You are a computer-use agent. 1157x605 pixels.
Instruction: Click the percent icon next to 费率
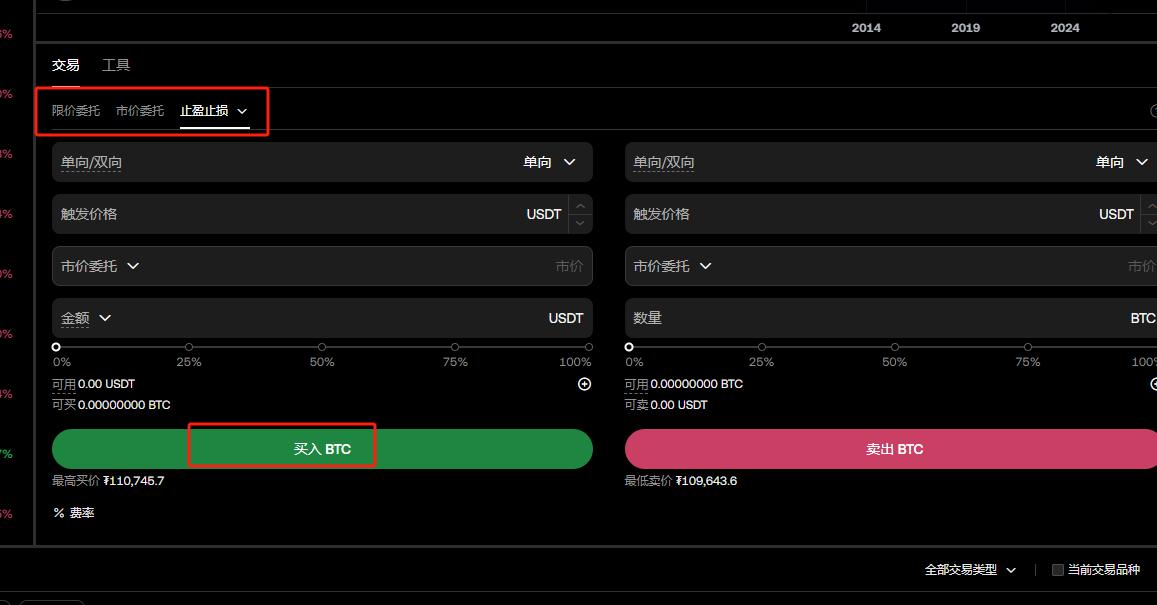(x=59, y=513)
